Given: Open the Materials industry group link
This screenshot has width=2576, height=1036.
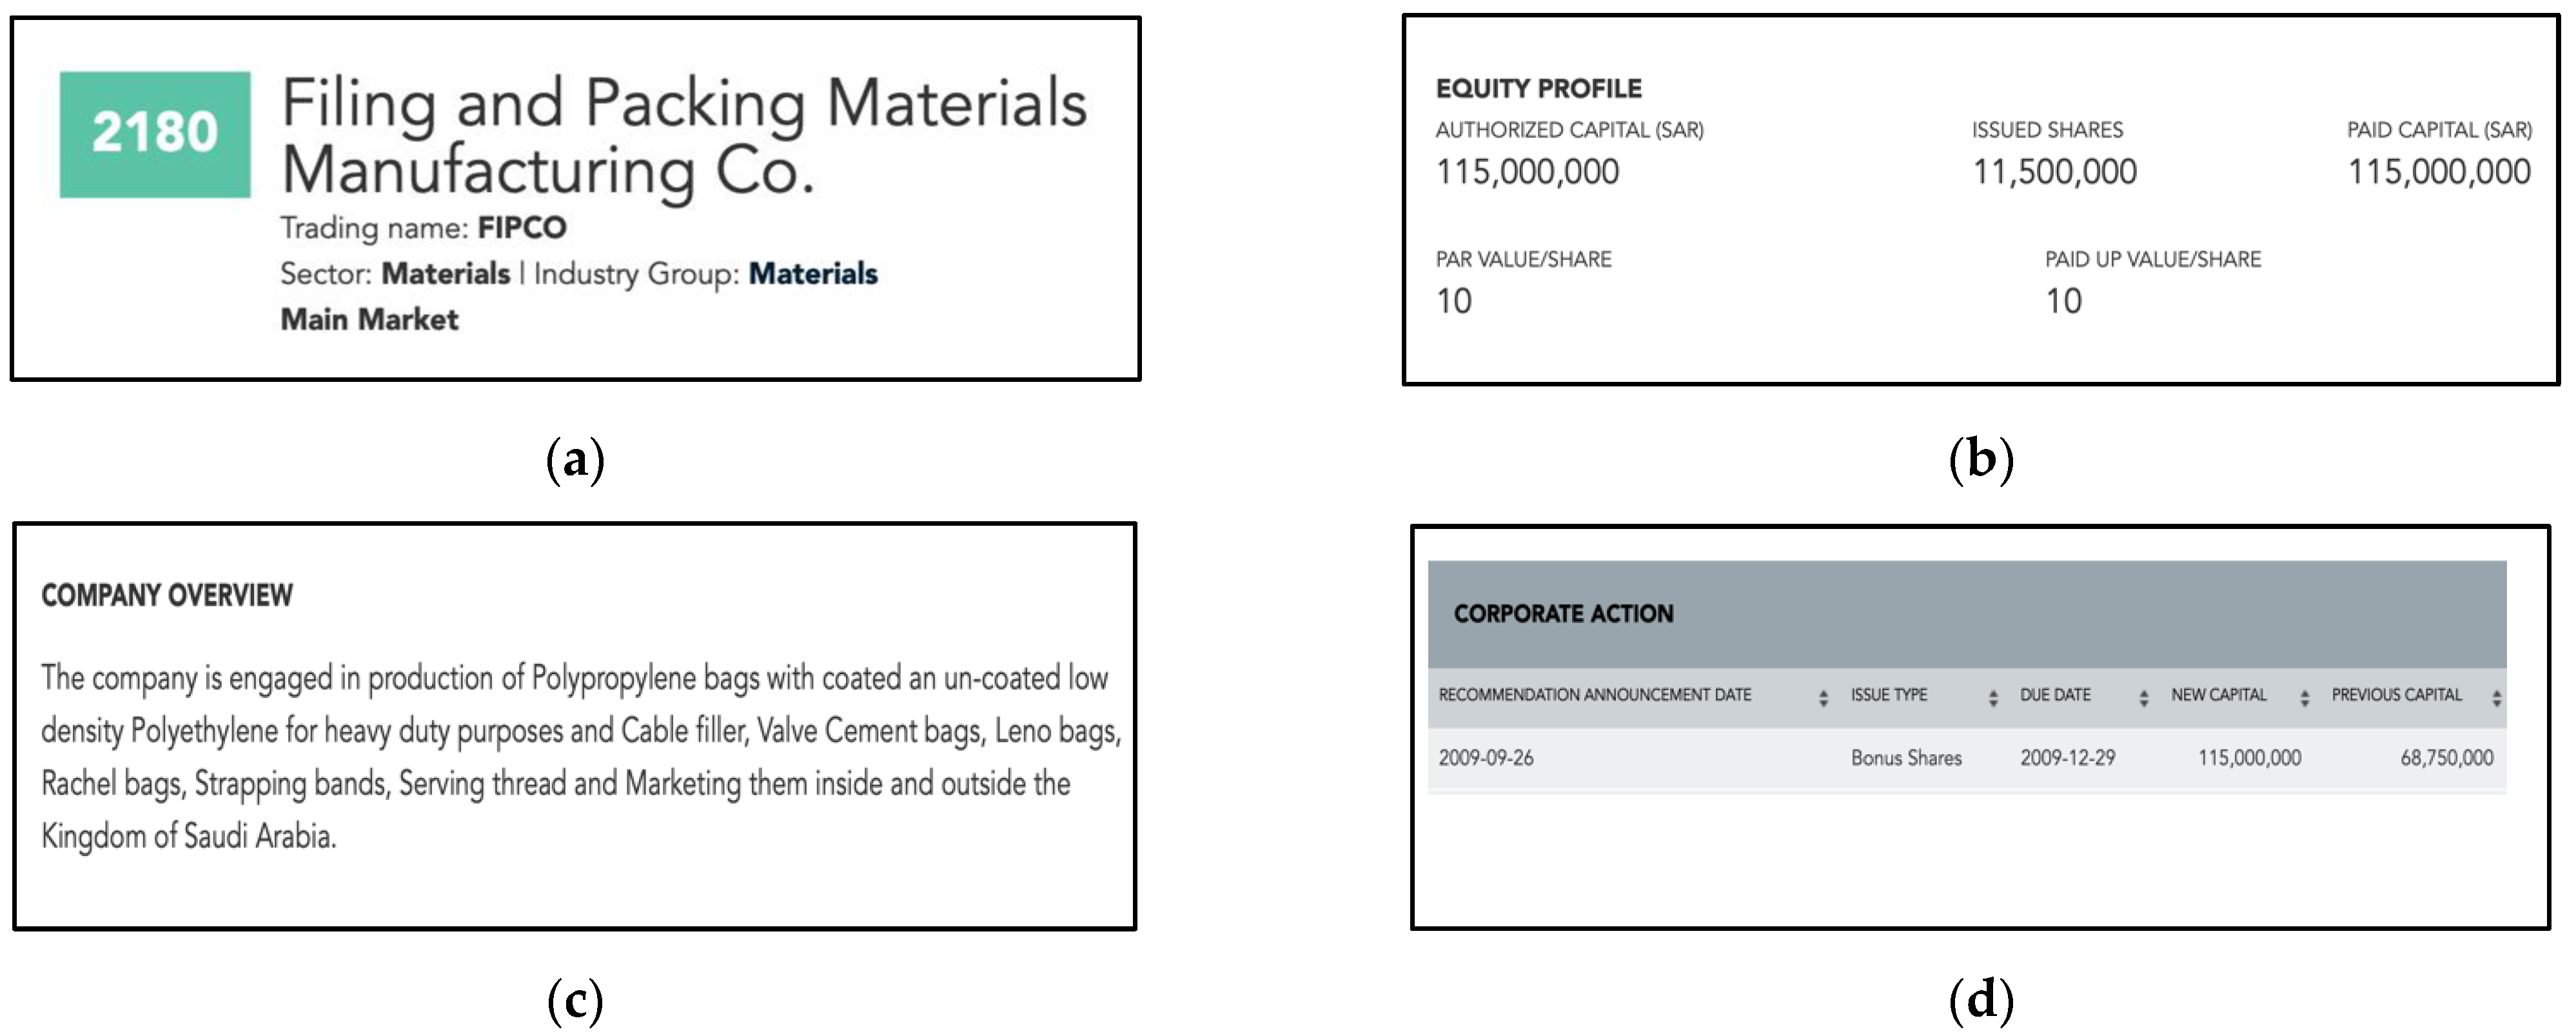Looking at the screenshot, I should point(812,273).
